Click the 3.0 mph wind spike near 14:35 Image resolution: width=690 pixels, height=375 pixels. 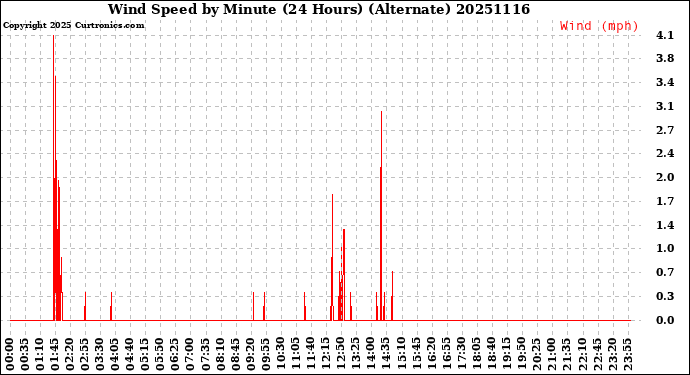[381, 216]
